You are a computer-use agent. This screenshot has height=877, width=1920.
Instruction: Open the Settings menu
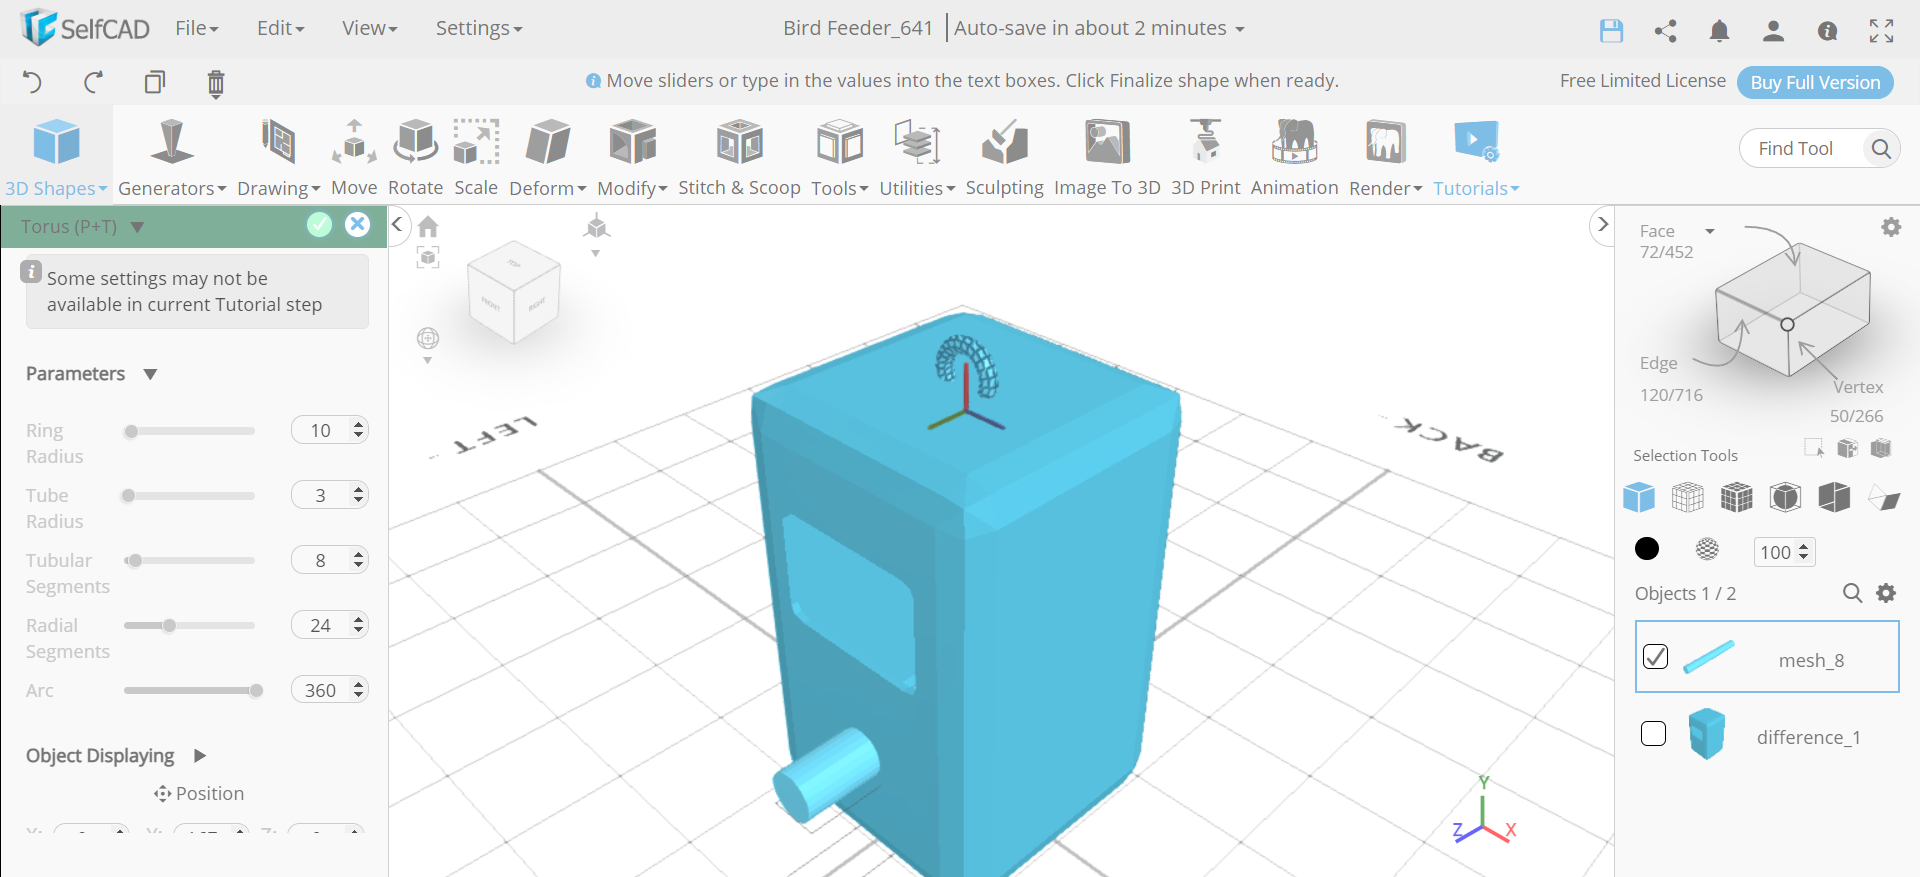pos(479,28)
